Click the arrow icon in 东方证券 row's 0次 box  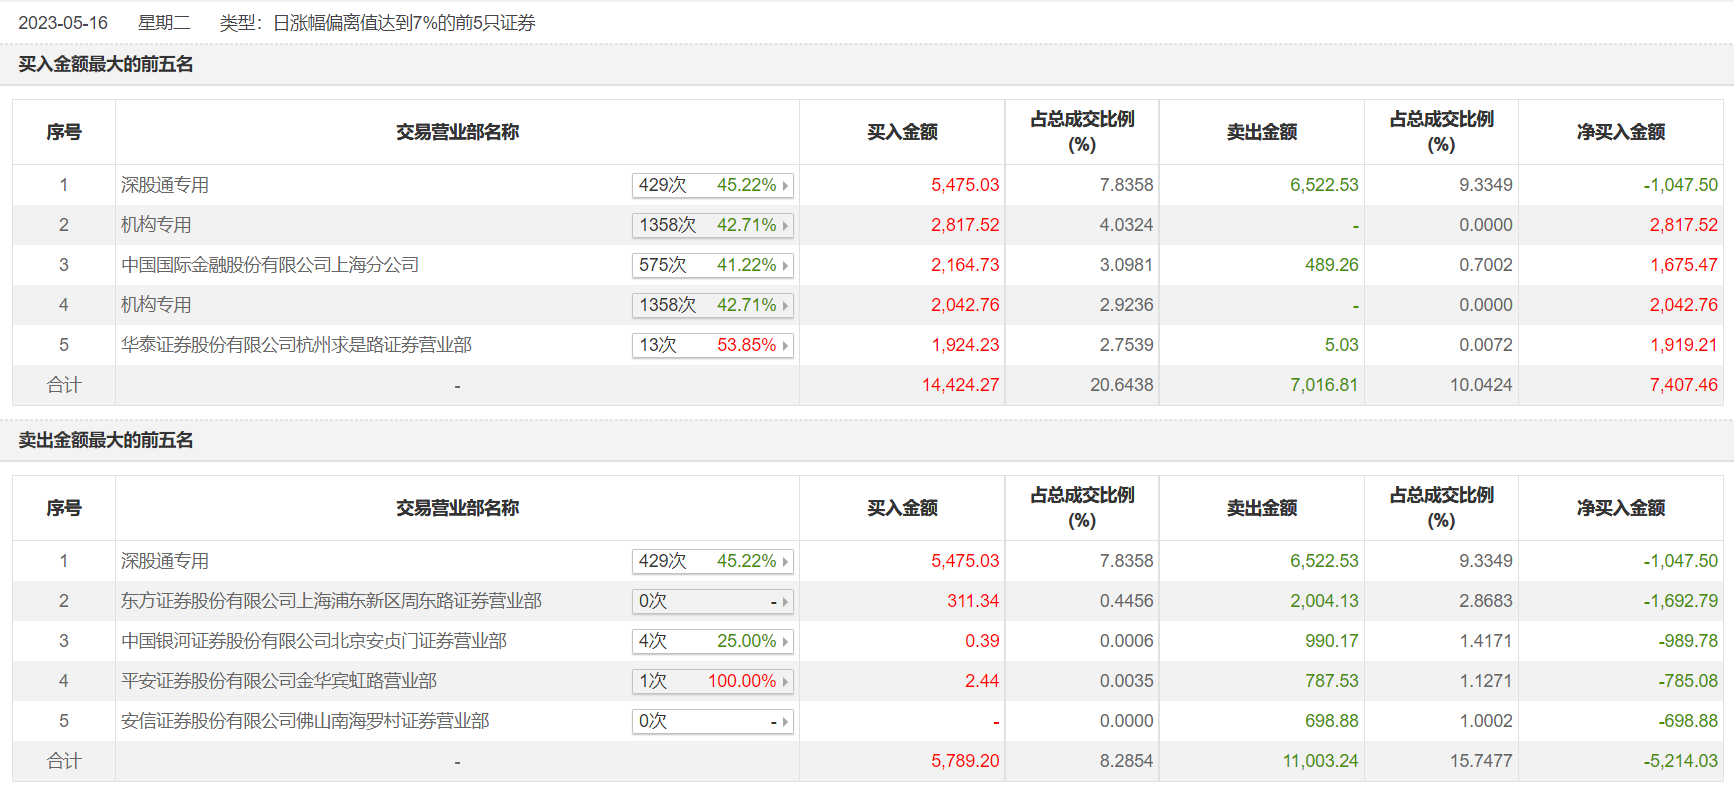point(786,602)
